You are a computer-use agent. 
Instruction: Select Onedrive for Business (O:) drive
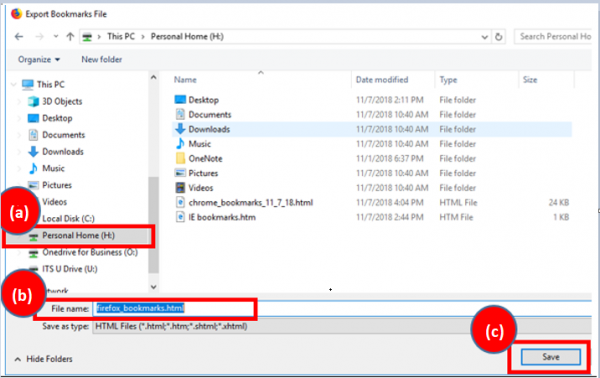pos(90,253)
